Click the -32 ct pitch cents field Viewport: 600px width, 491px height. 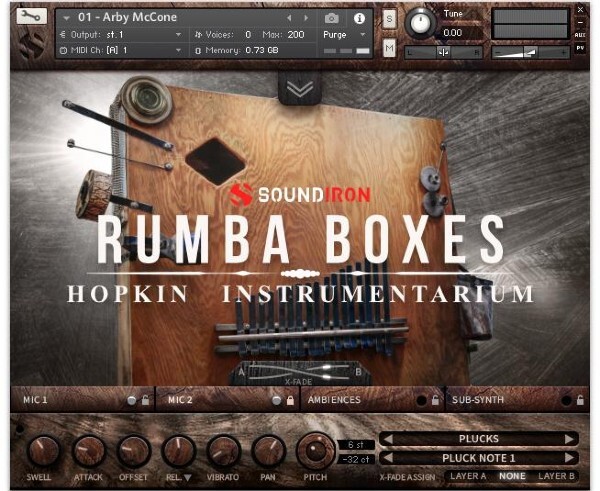pyautogui.click(x=355, y=459)
